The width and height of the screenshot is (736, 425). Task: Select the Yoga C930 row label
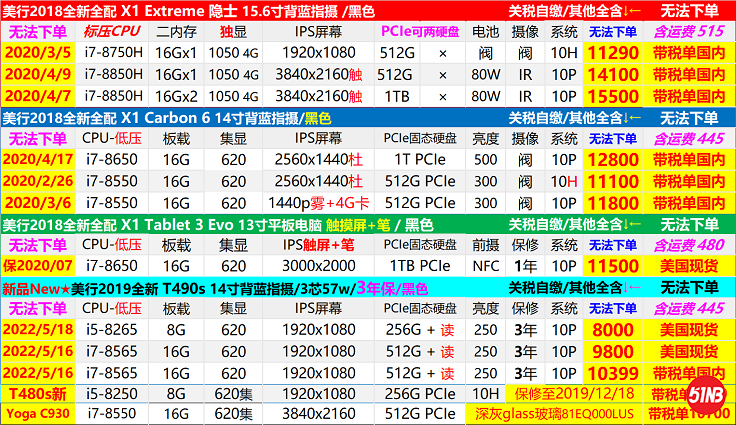pos(38,414)
